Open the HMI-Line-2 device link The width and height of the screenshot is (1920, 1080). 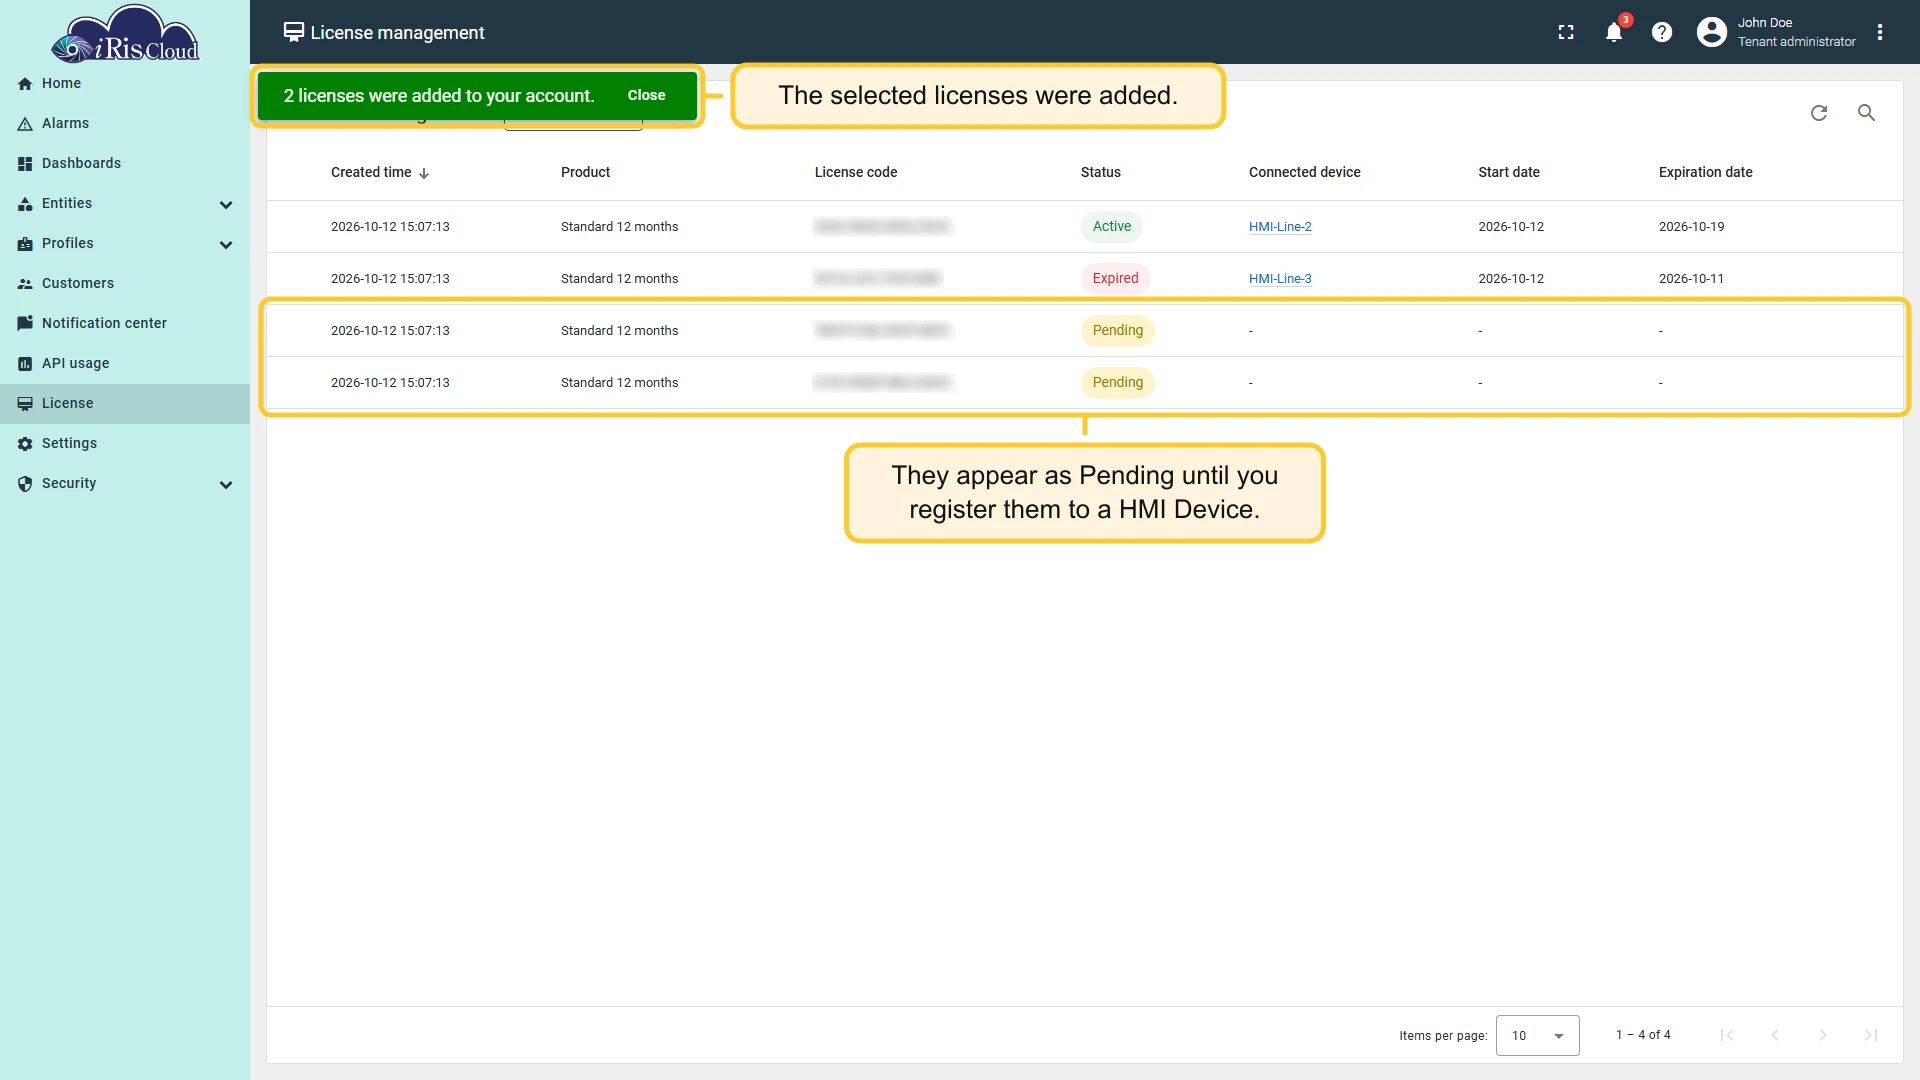(x=1280, y=227)
